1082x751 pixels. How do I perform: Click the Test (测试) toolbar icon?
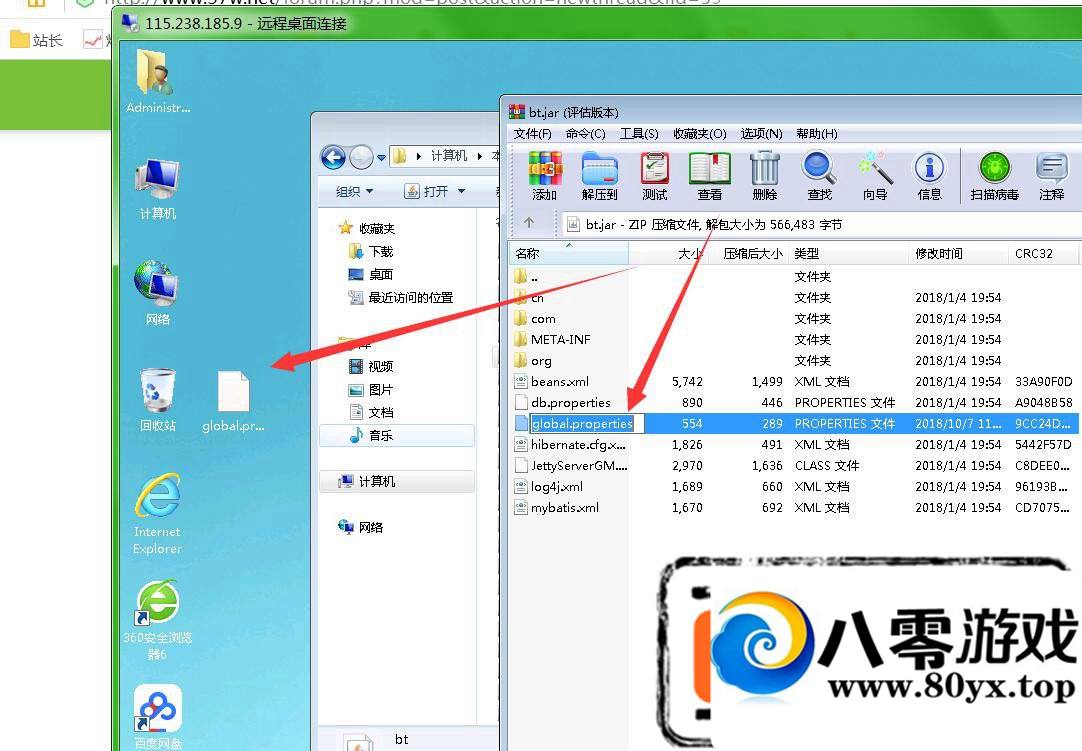(x=654, y=176)
